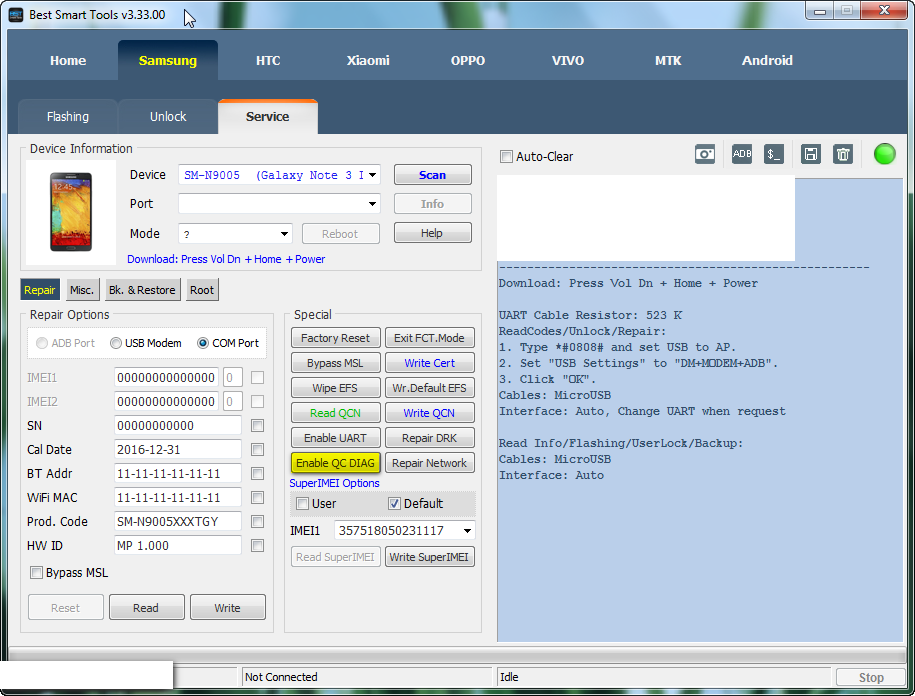This screenshot has height=696, width=915.
Task: Select the COM Port radio button
Action: click(x=203, y=343)
